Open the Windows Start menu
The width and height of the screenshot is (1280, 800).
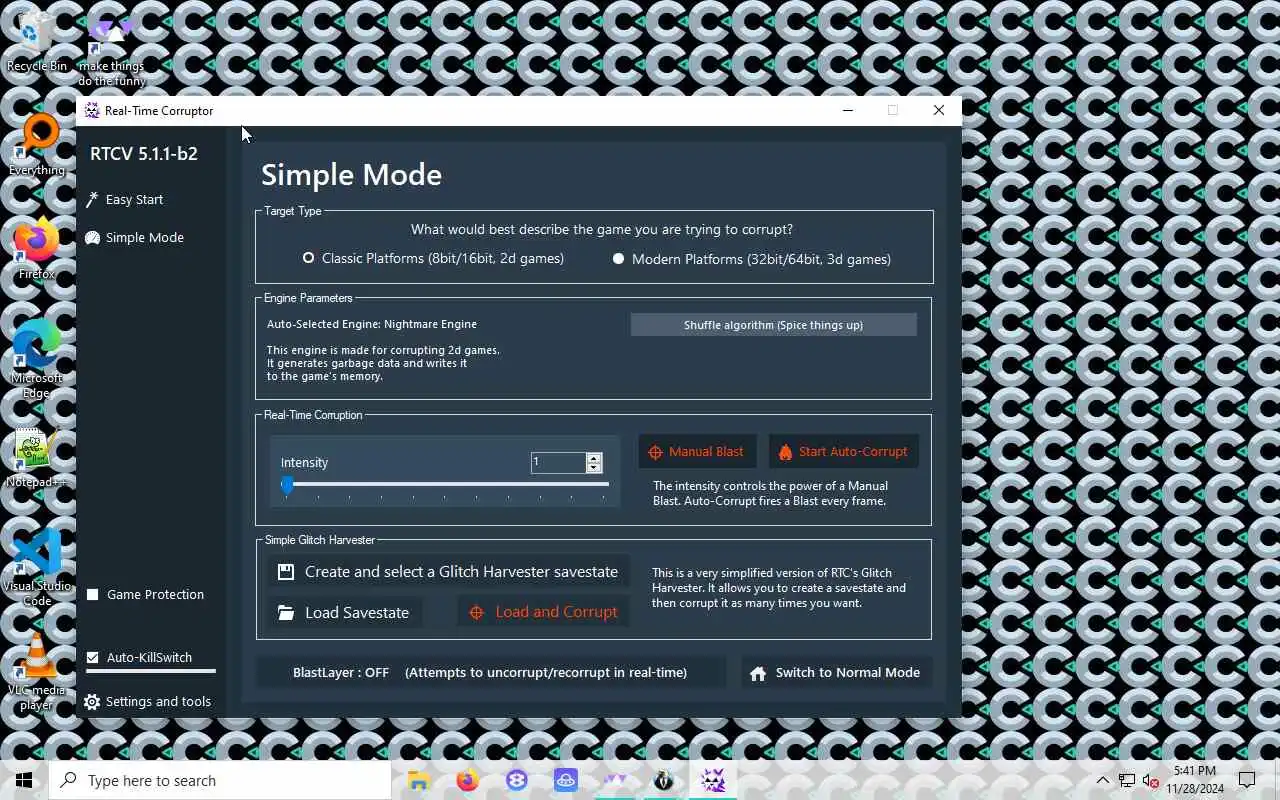click(24, 780)
